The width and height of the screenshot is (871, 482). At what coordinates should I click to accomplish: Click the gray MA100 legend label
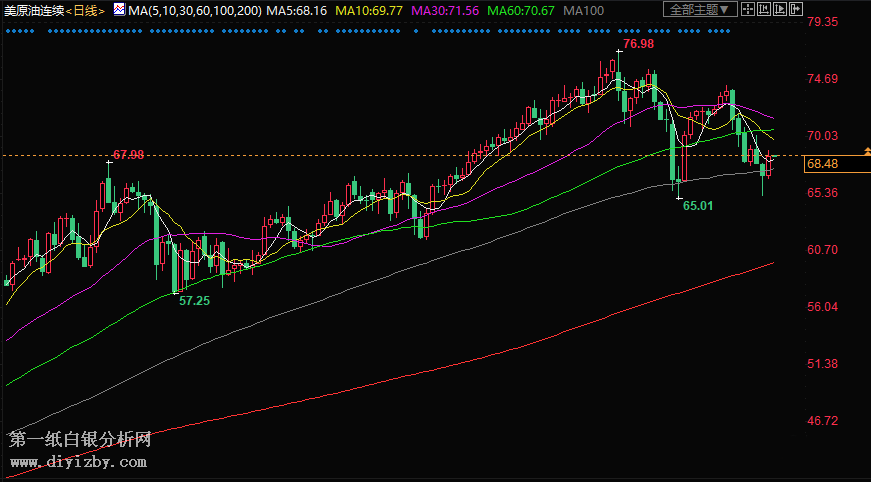(583, 10)
